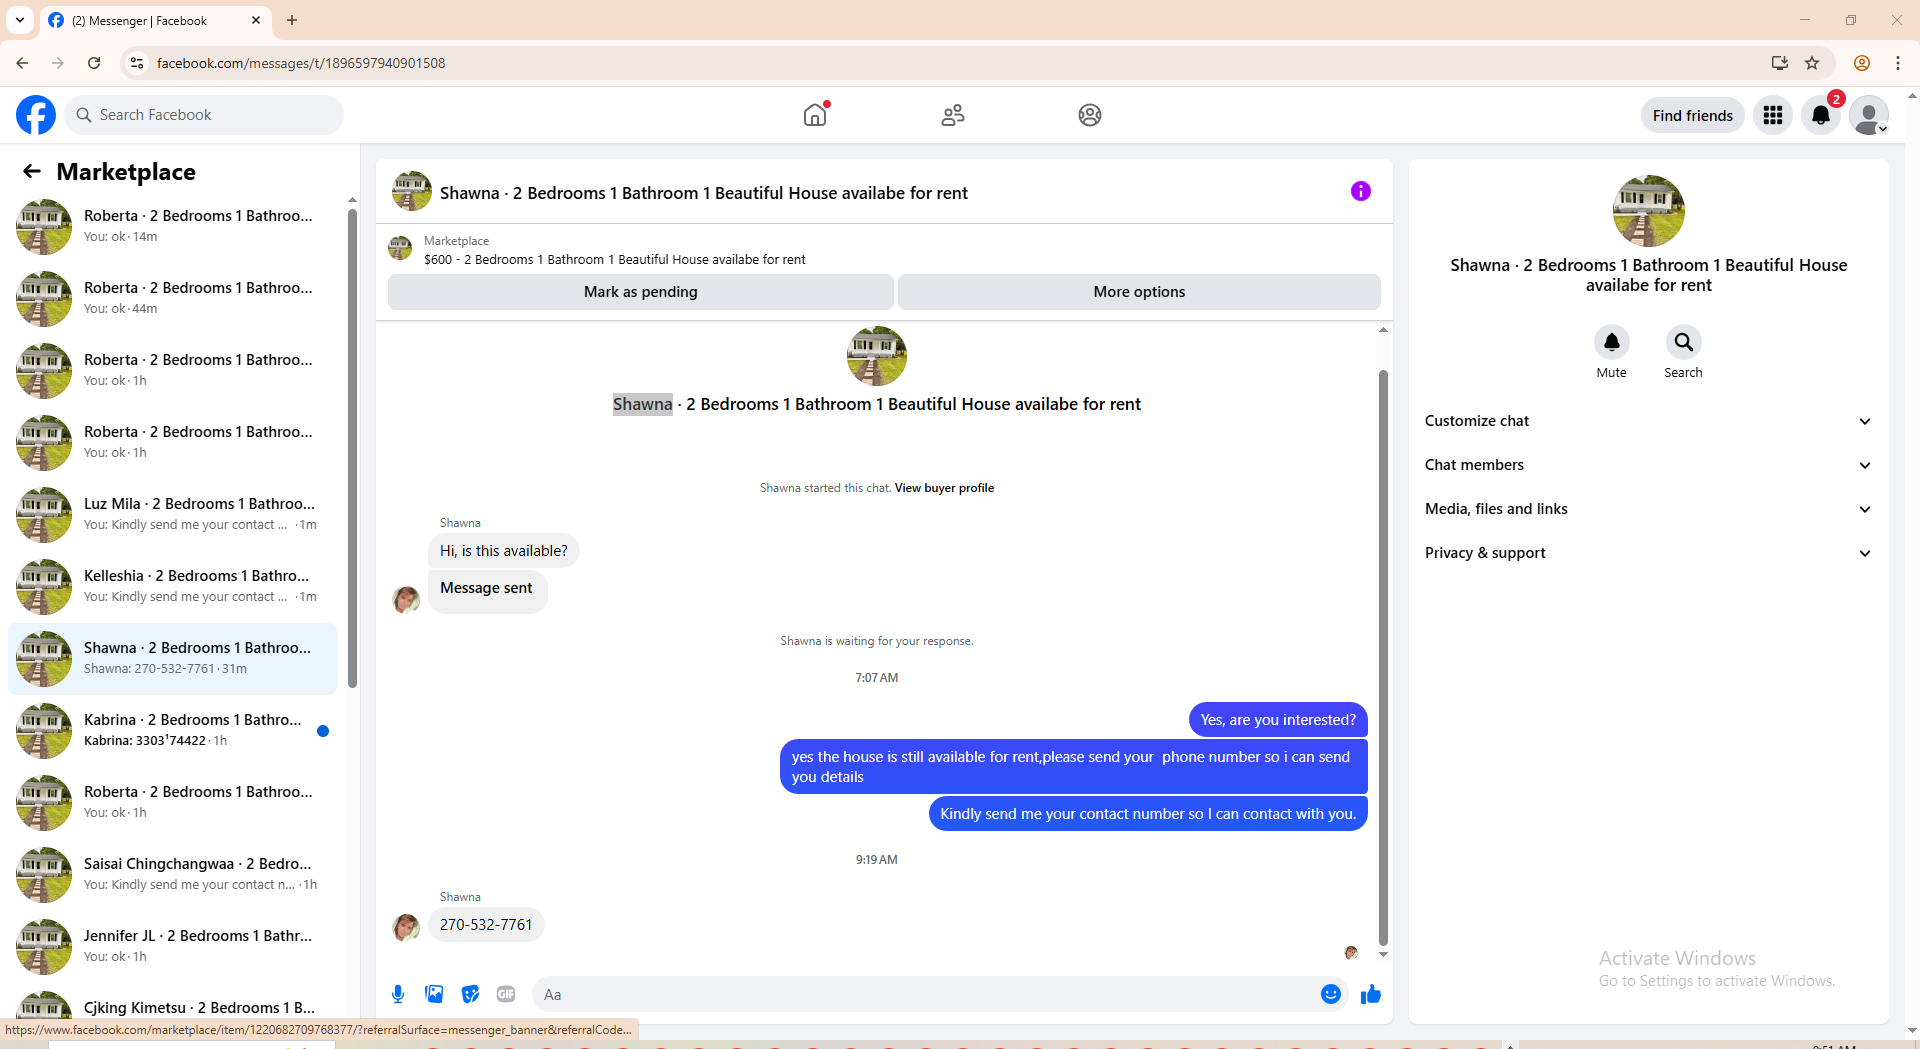Click 'Yes, are you interested?' message bubble

tap(1278, 720)
